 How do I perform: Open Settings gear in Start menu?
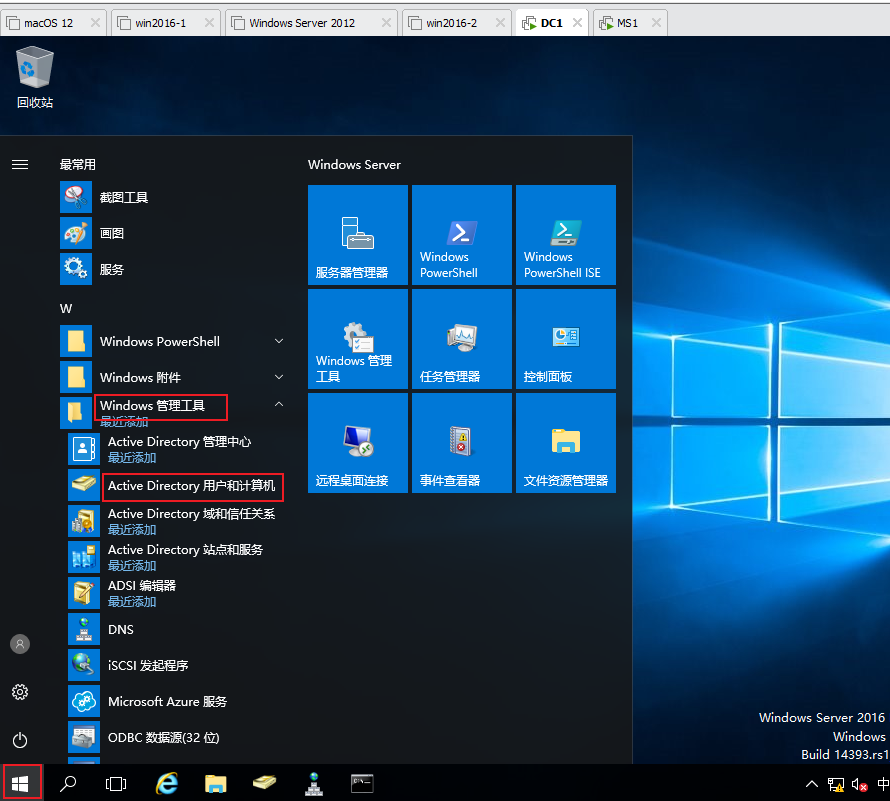[20, 692]
